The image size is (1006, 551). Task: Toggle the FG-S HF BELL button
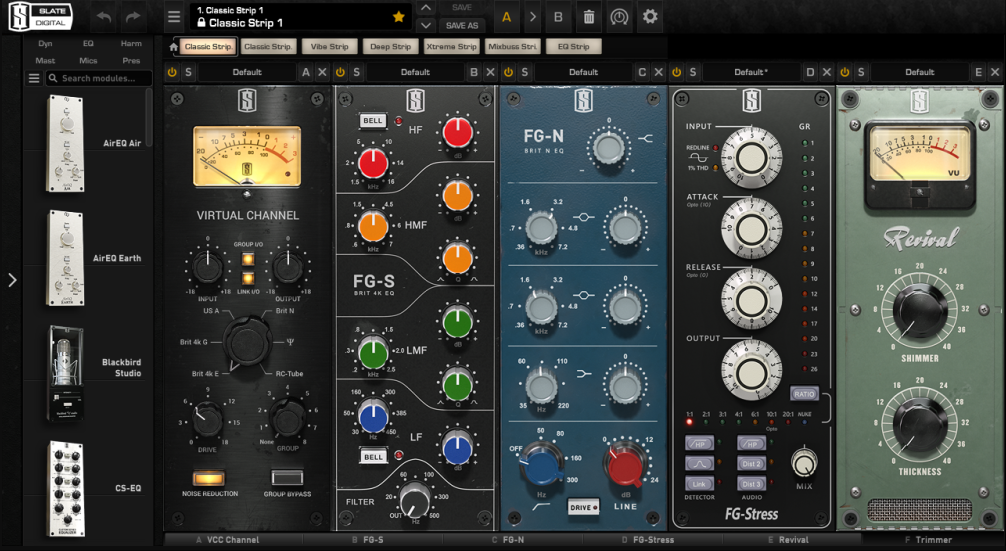pos(373,121)
